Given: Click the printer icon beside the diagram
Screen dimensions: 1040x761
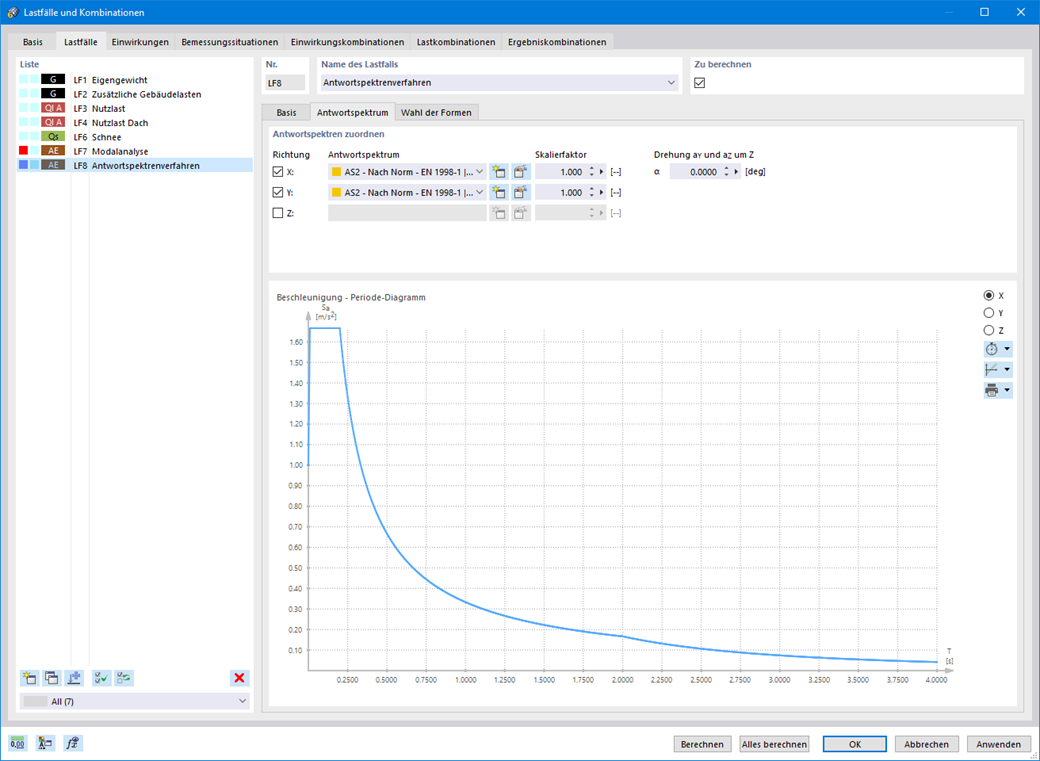Looking at the screenshot, I should (x=992, y=390).
